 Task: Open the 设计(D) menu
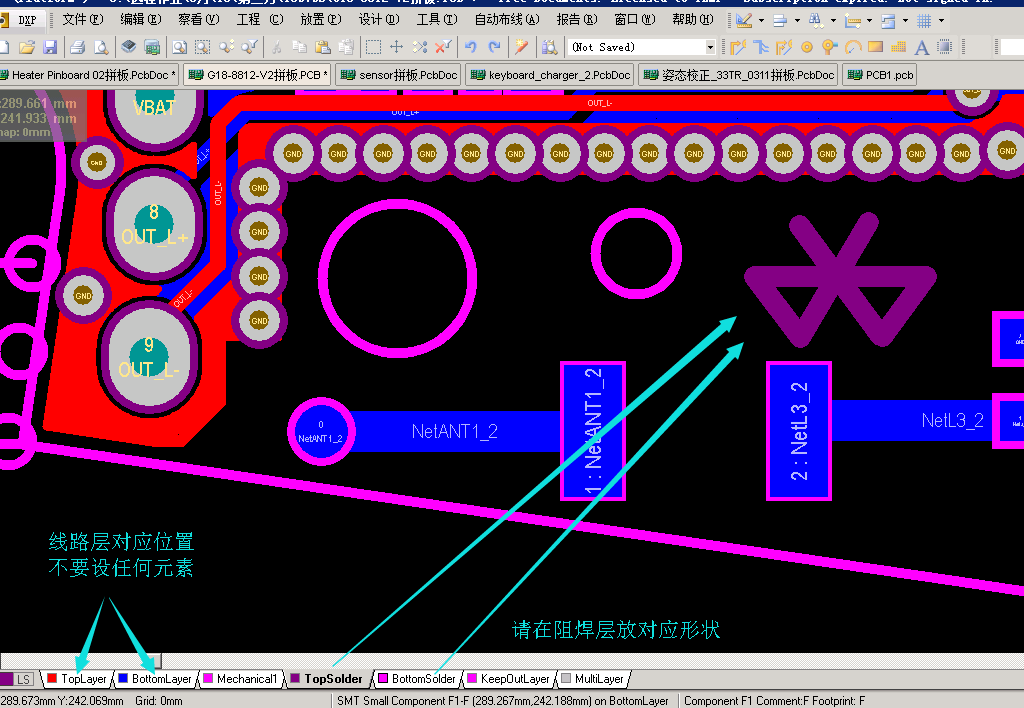[x=378, y=20]
